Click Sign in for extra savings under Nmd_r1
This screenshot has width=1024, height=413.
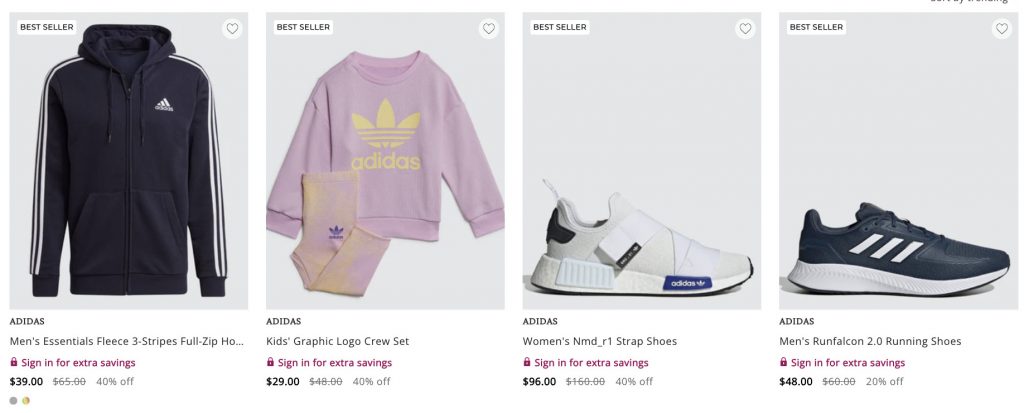point(591,363)
